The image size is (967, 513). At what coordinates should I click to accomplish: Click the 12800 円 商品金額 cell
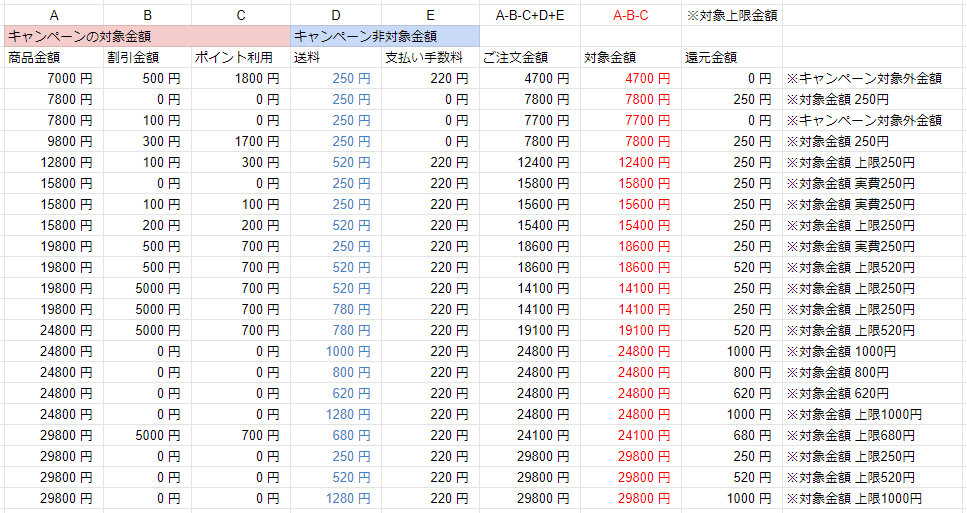coord(54,162)
